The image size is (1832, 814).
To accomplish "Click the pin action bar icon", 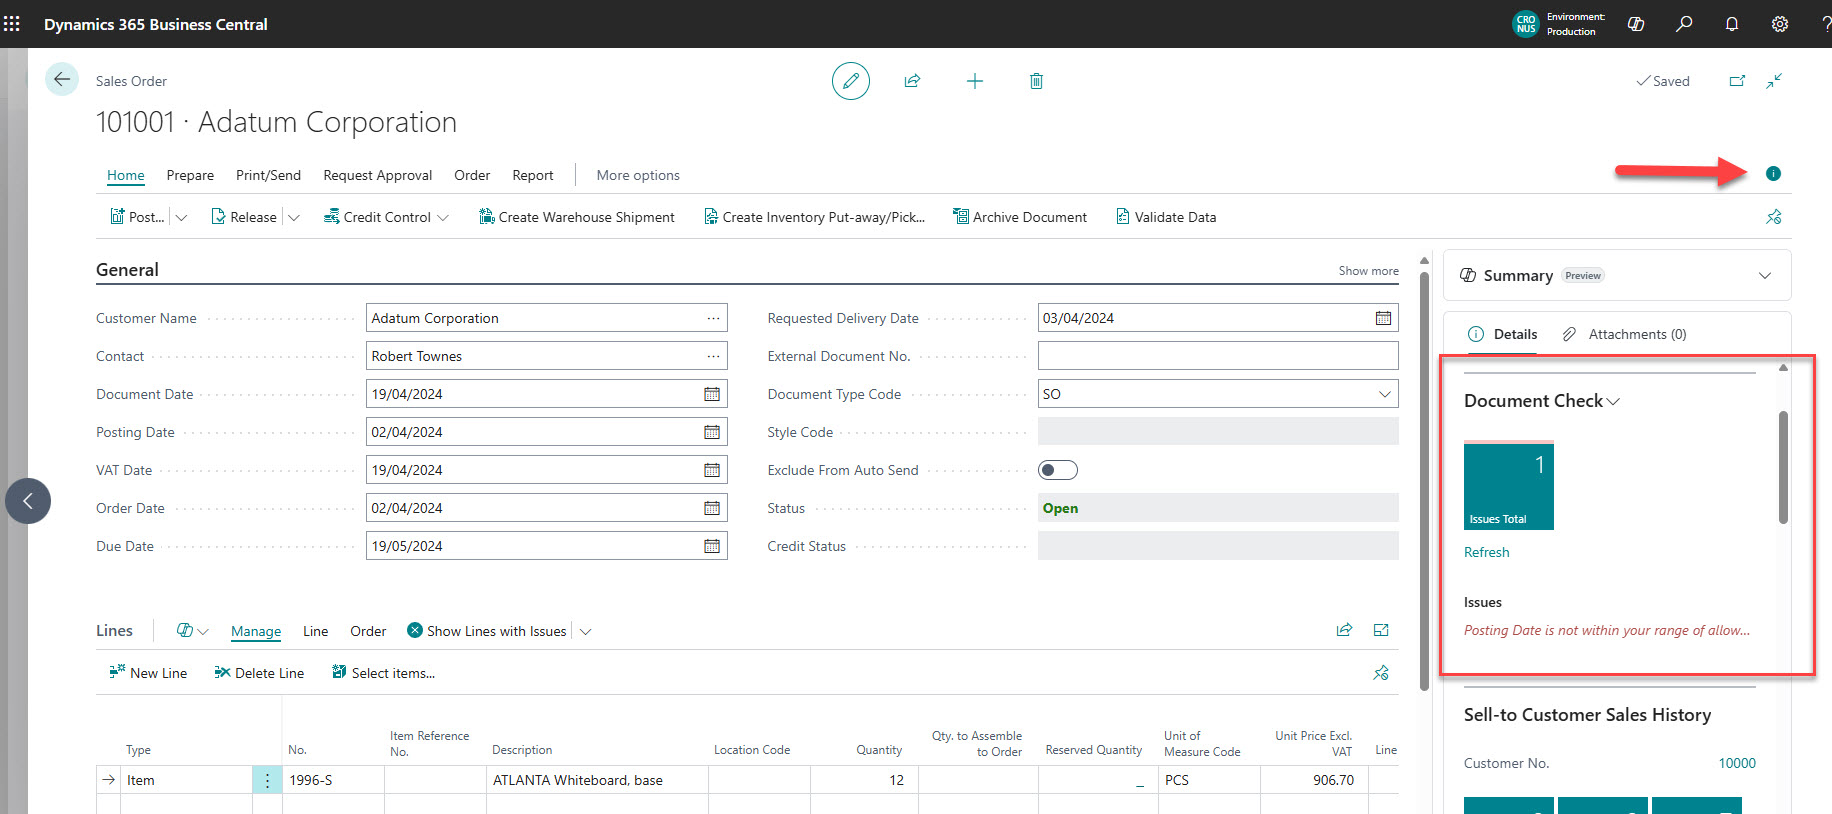I will point(1774,217).
